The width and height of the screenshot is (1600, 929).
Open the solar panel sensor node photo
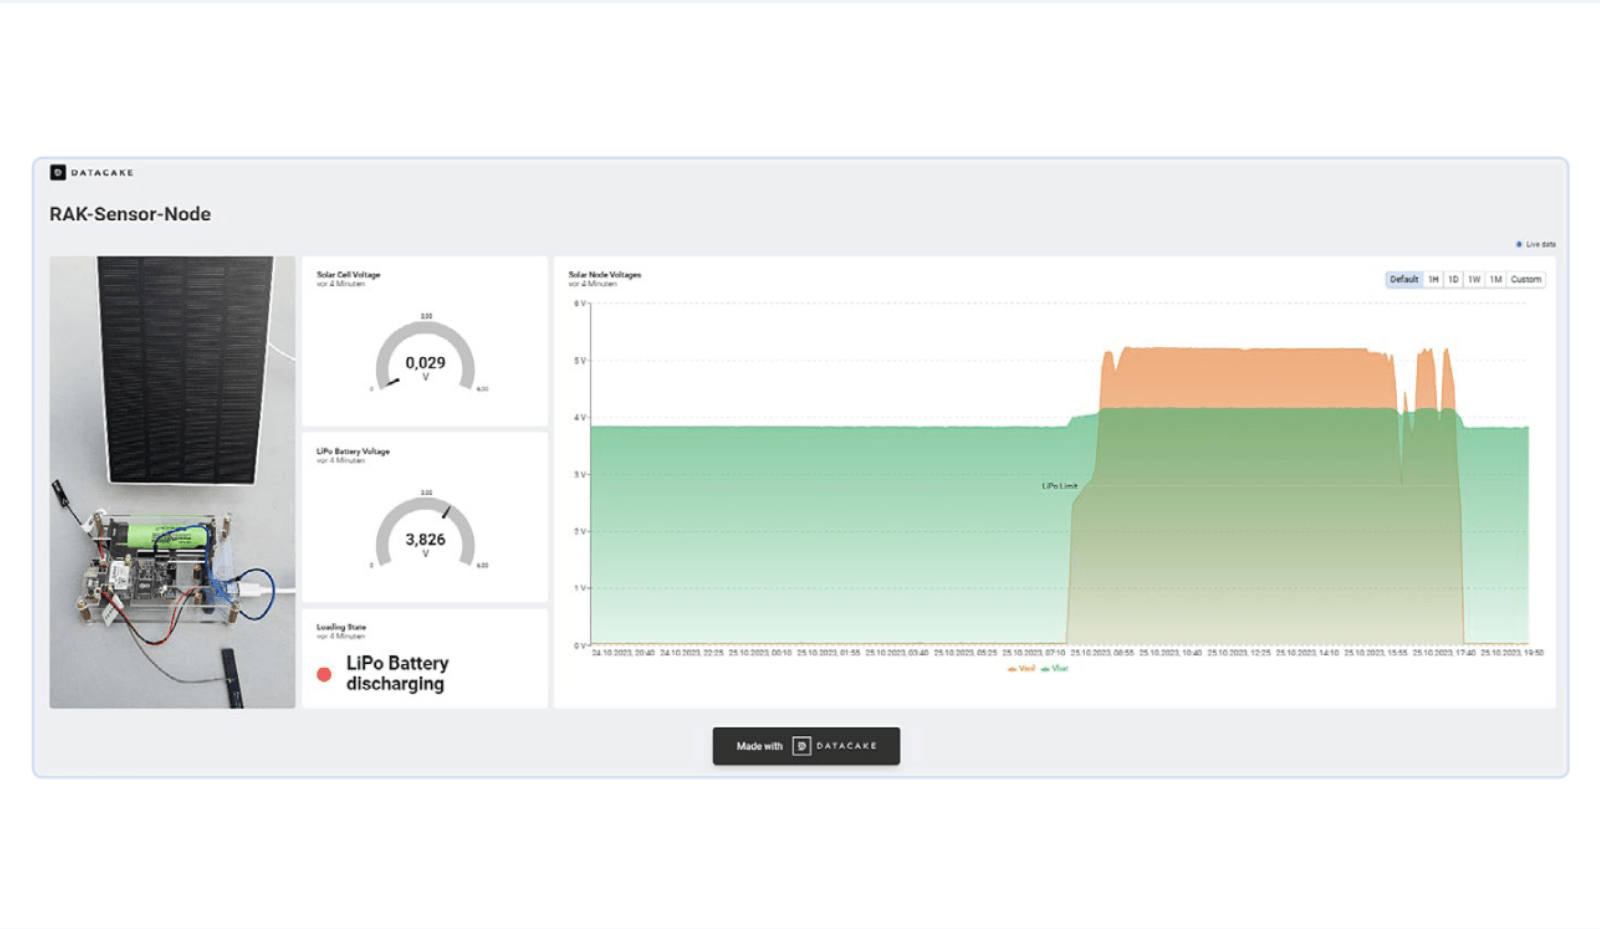(172, 482)
